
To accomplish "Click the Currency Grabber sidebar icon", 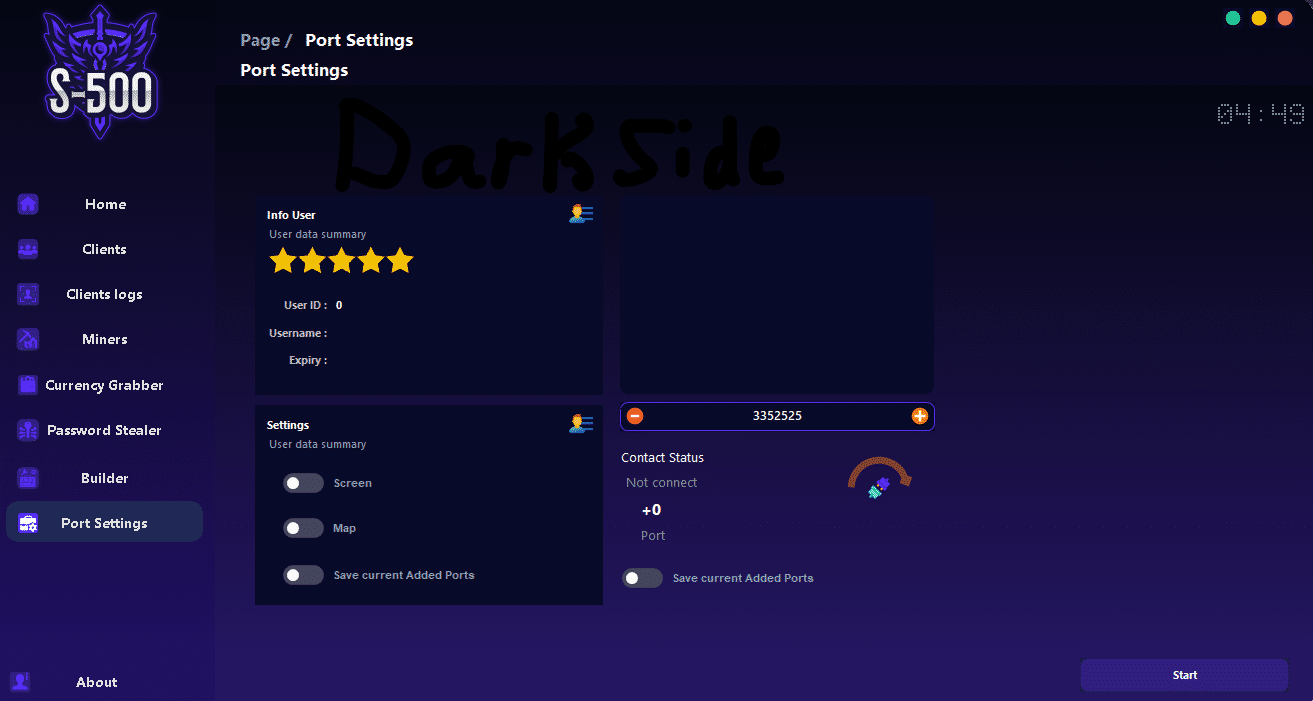I will (x=28, y=385).
